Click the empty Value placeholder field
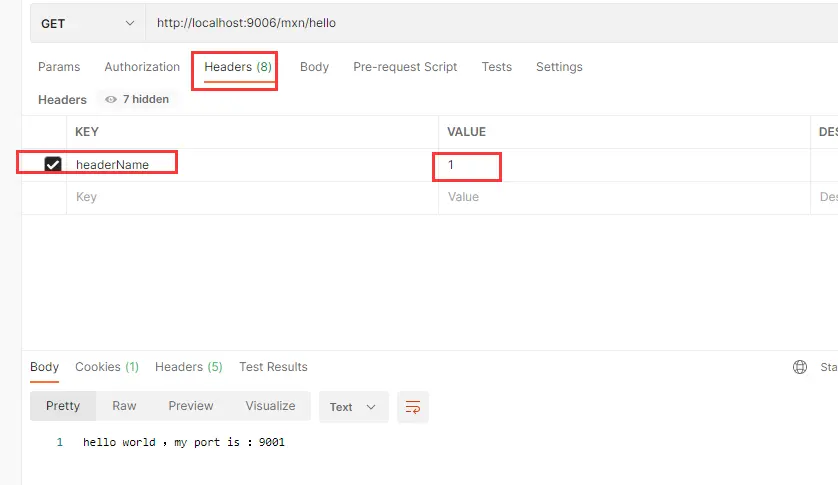Viewport: 838px width, 485px height. point(624,197)
